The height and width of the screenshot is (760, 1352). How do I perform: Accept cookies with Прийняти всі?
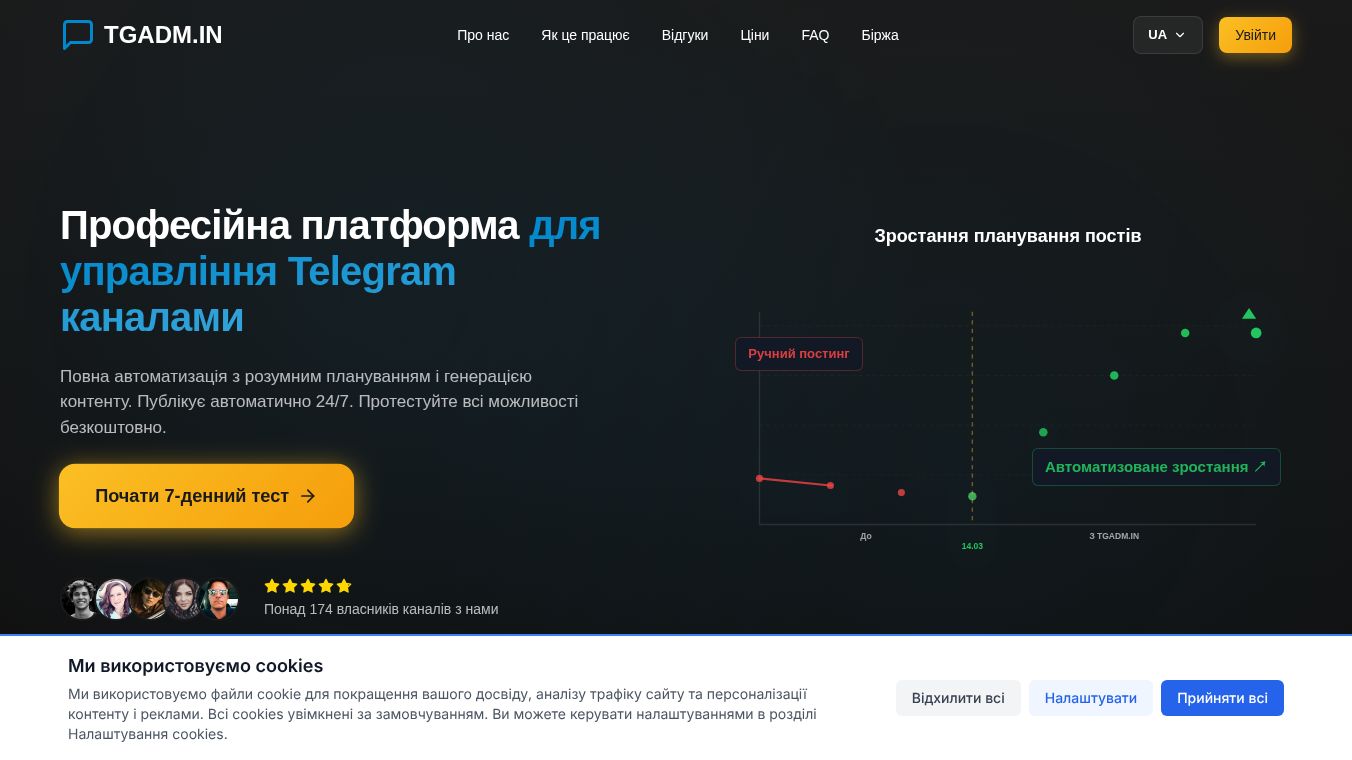click(x=1222, y=698)
